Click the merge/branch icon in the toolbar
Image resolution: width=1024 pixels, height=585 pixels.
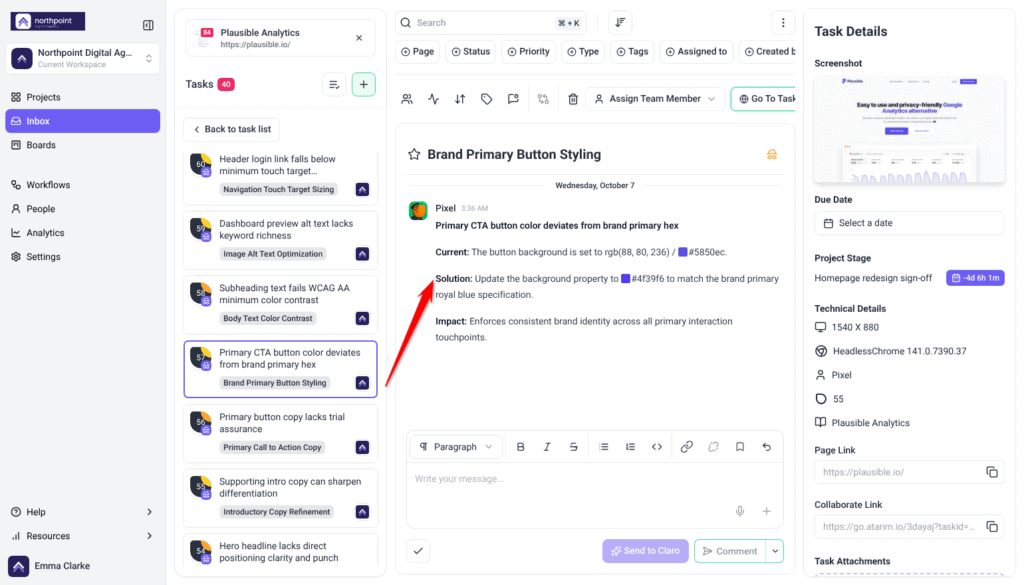click(x=543, y=99)
